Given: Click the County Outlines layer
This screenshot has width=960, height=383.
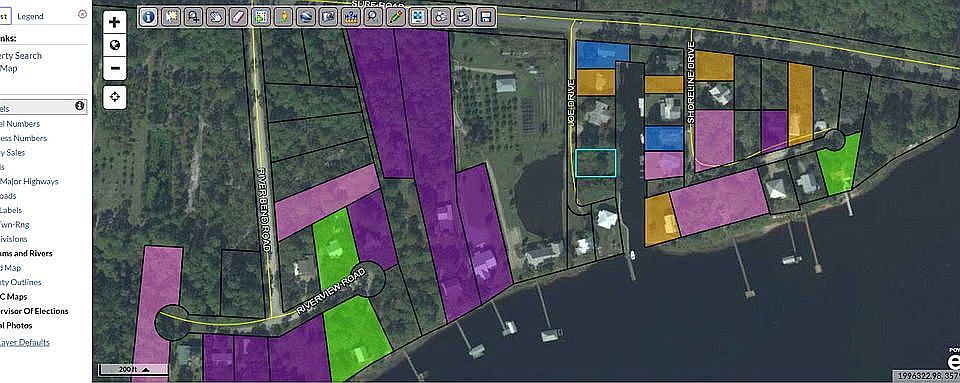Looking at the screenshot, I should tap(21, 283).
